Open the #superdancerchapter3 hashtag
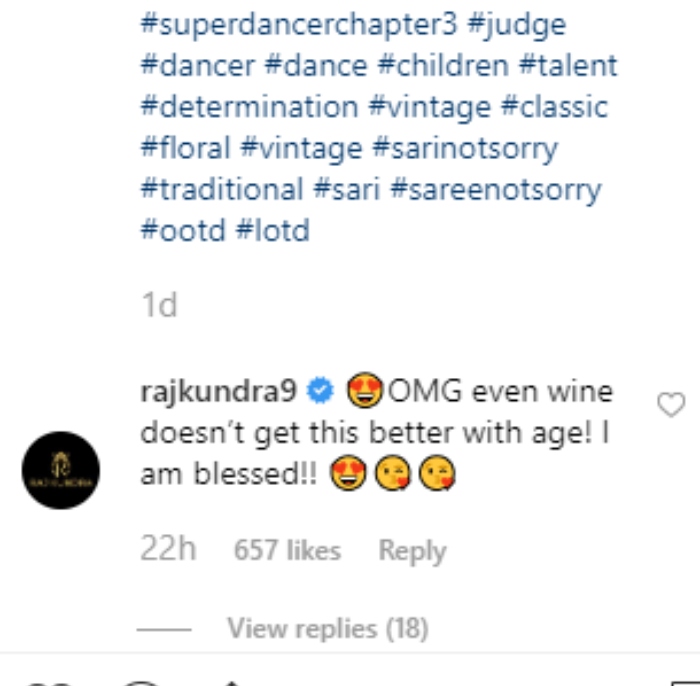The height and width of the screenshot is (686, 700). coord(299,23)
